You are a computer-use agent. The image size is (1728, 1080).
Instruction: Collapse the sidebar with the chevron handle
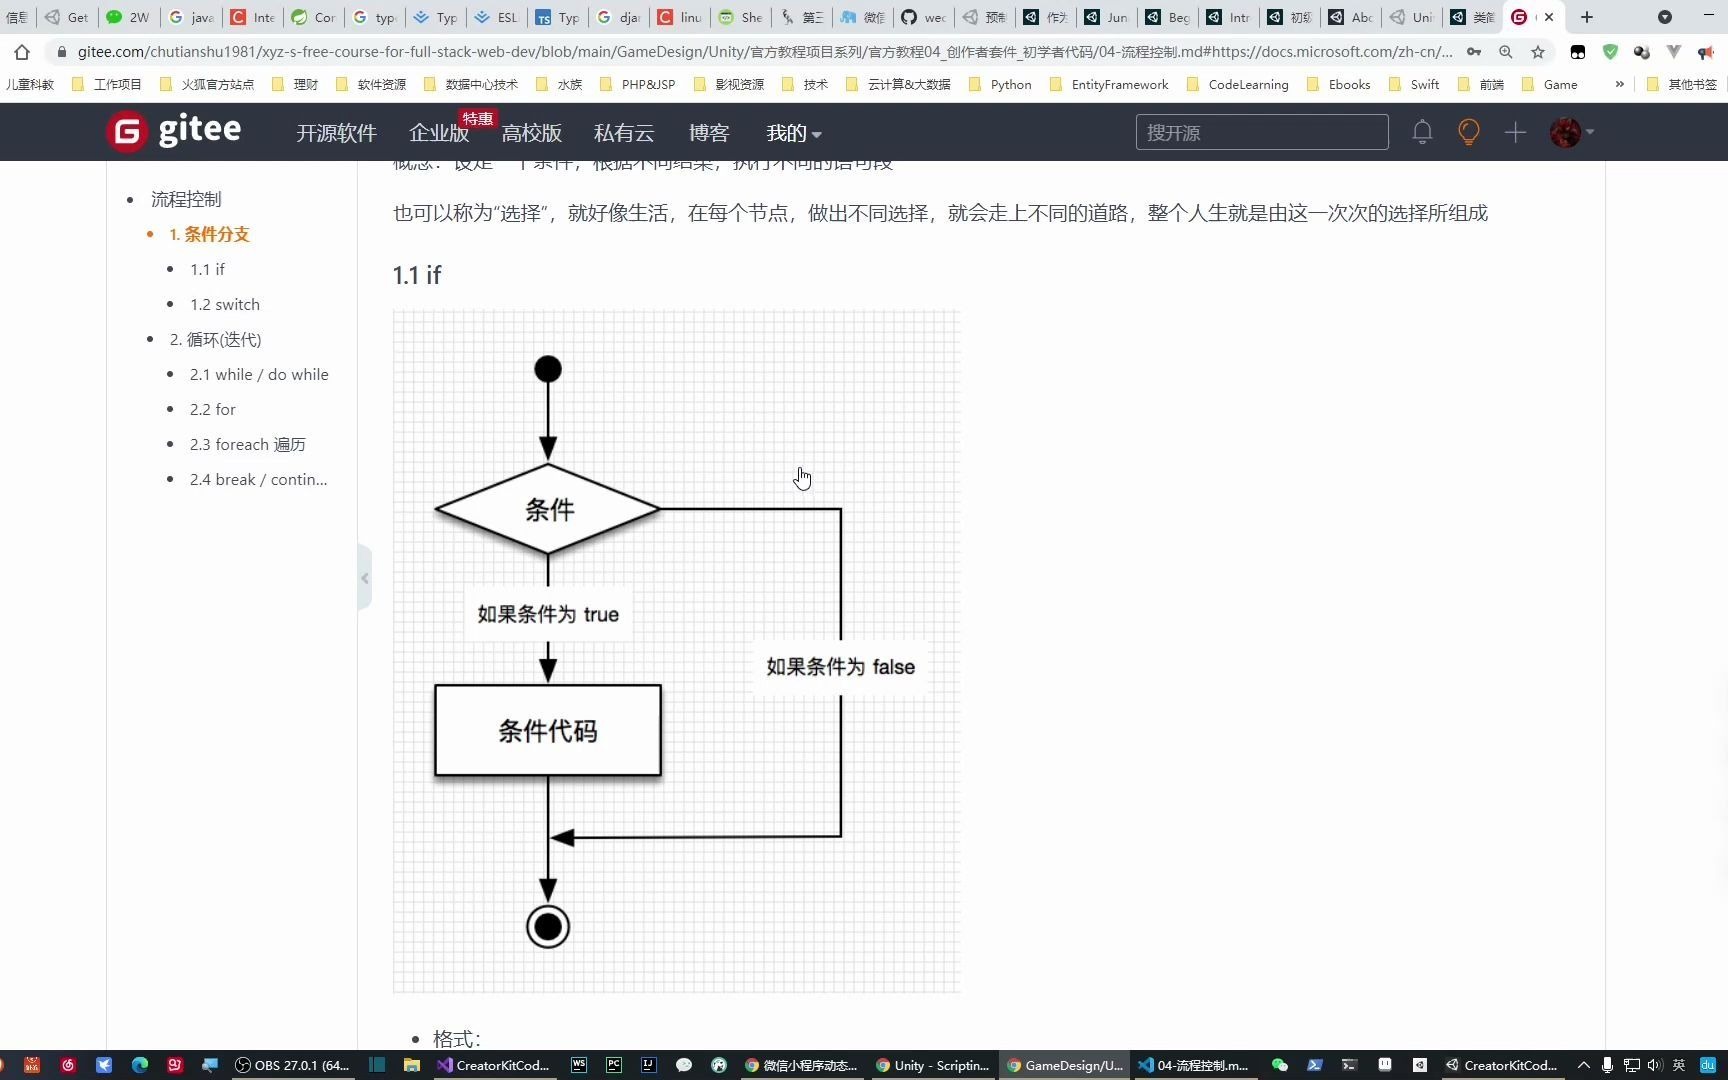tap(365, 578)
